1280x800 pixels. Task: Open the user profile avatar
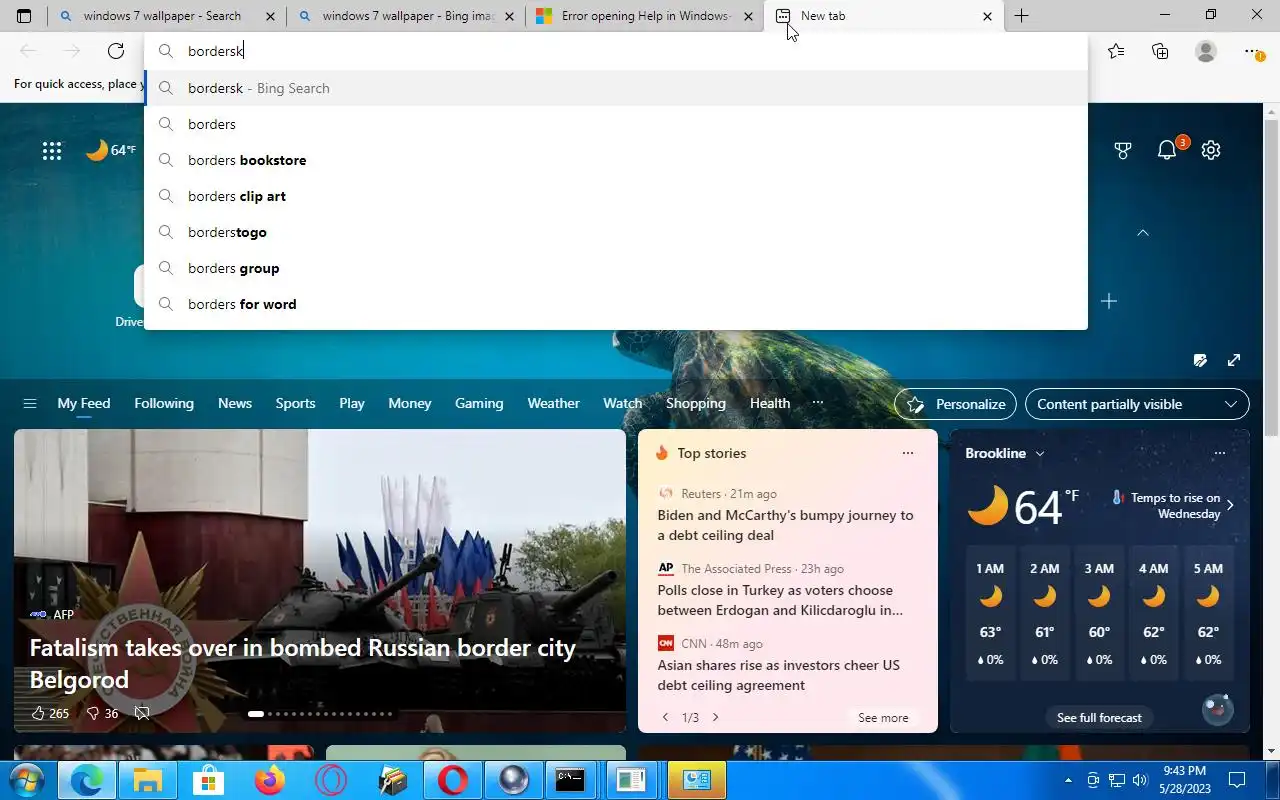(x=1206, y=51)
